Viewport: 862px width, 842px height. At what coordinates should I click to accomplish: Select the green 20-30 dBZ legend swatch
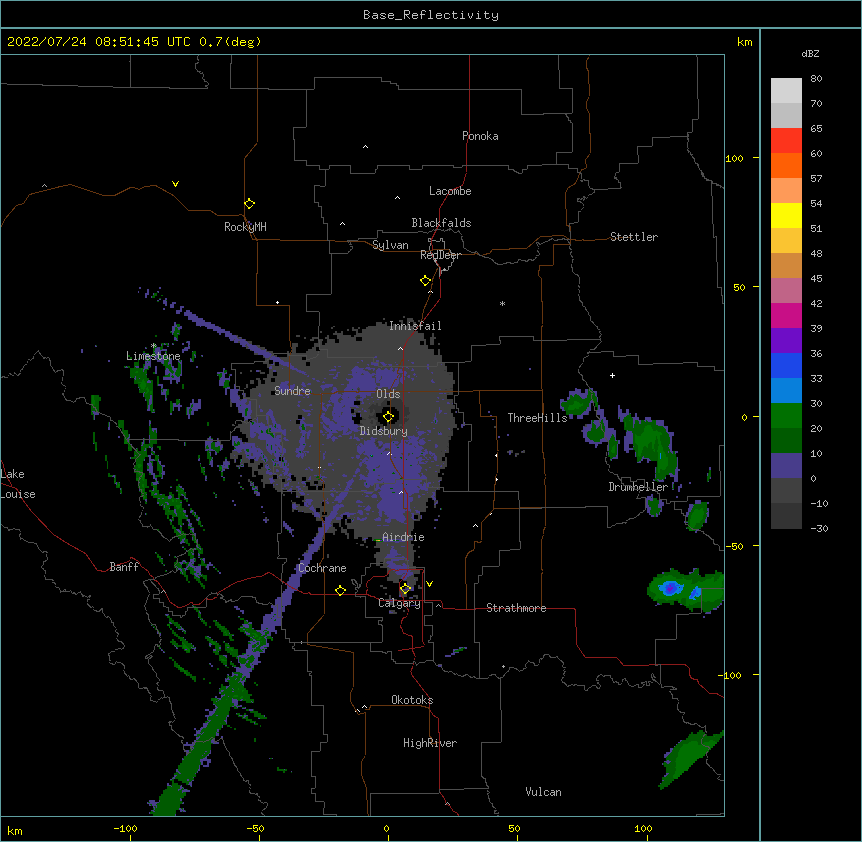(x=786, y=416)
